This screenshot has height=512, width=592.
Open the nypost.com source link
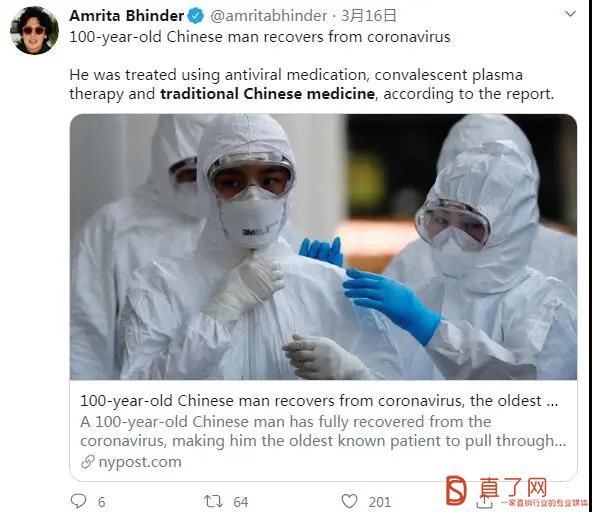(x=140, y=462)
